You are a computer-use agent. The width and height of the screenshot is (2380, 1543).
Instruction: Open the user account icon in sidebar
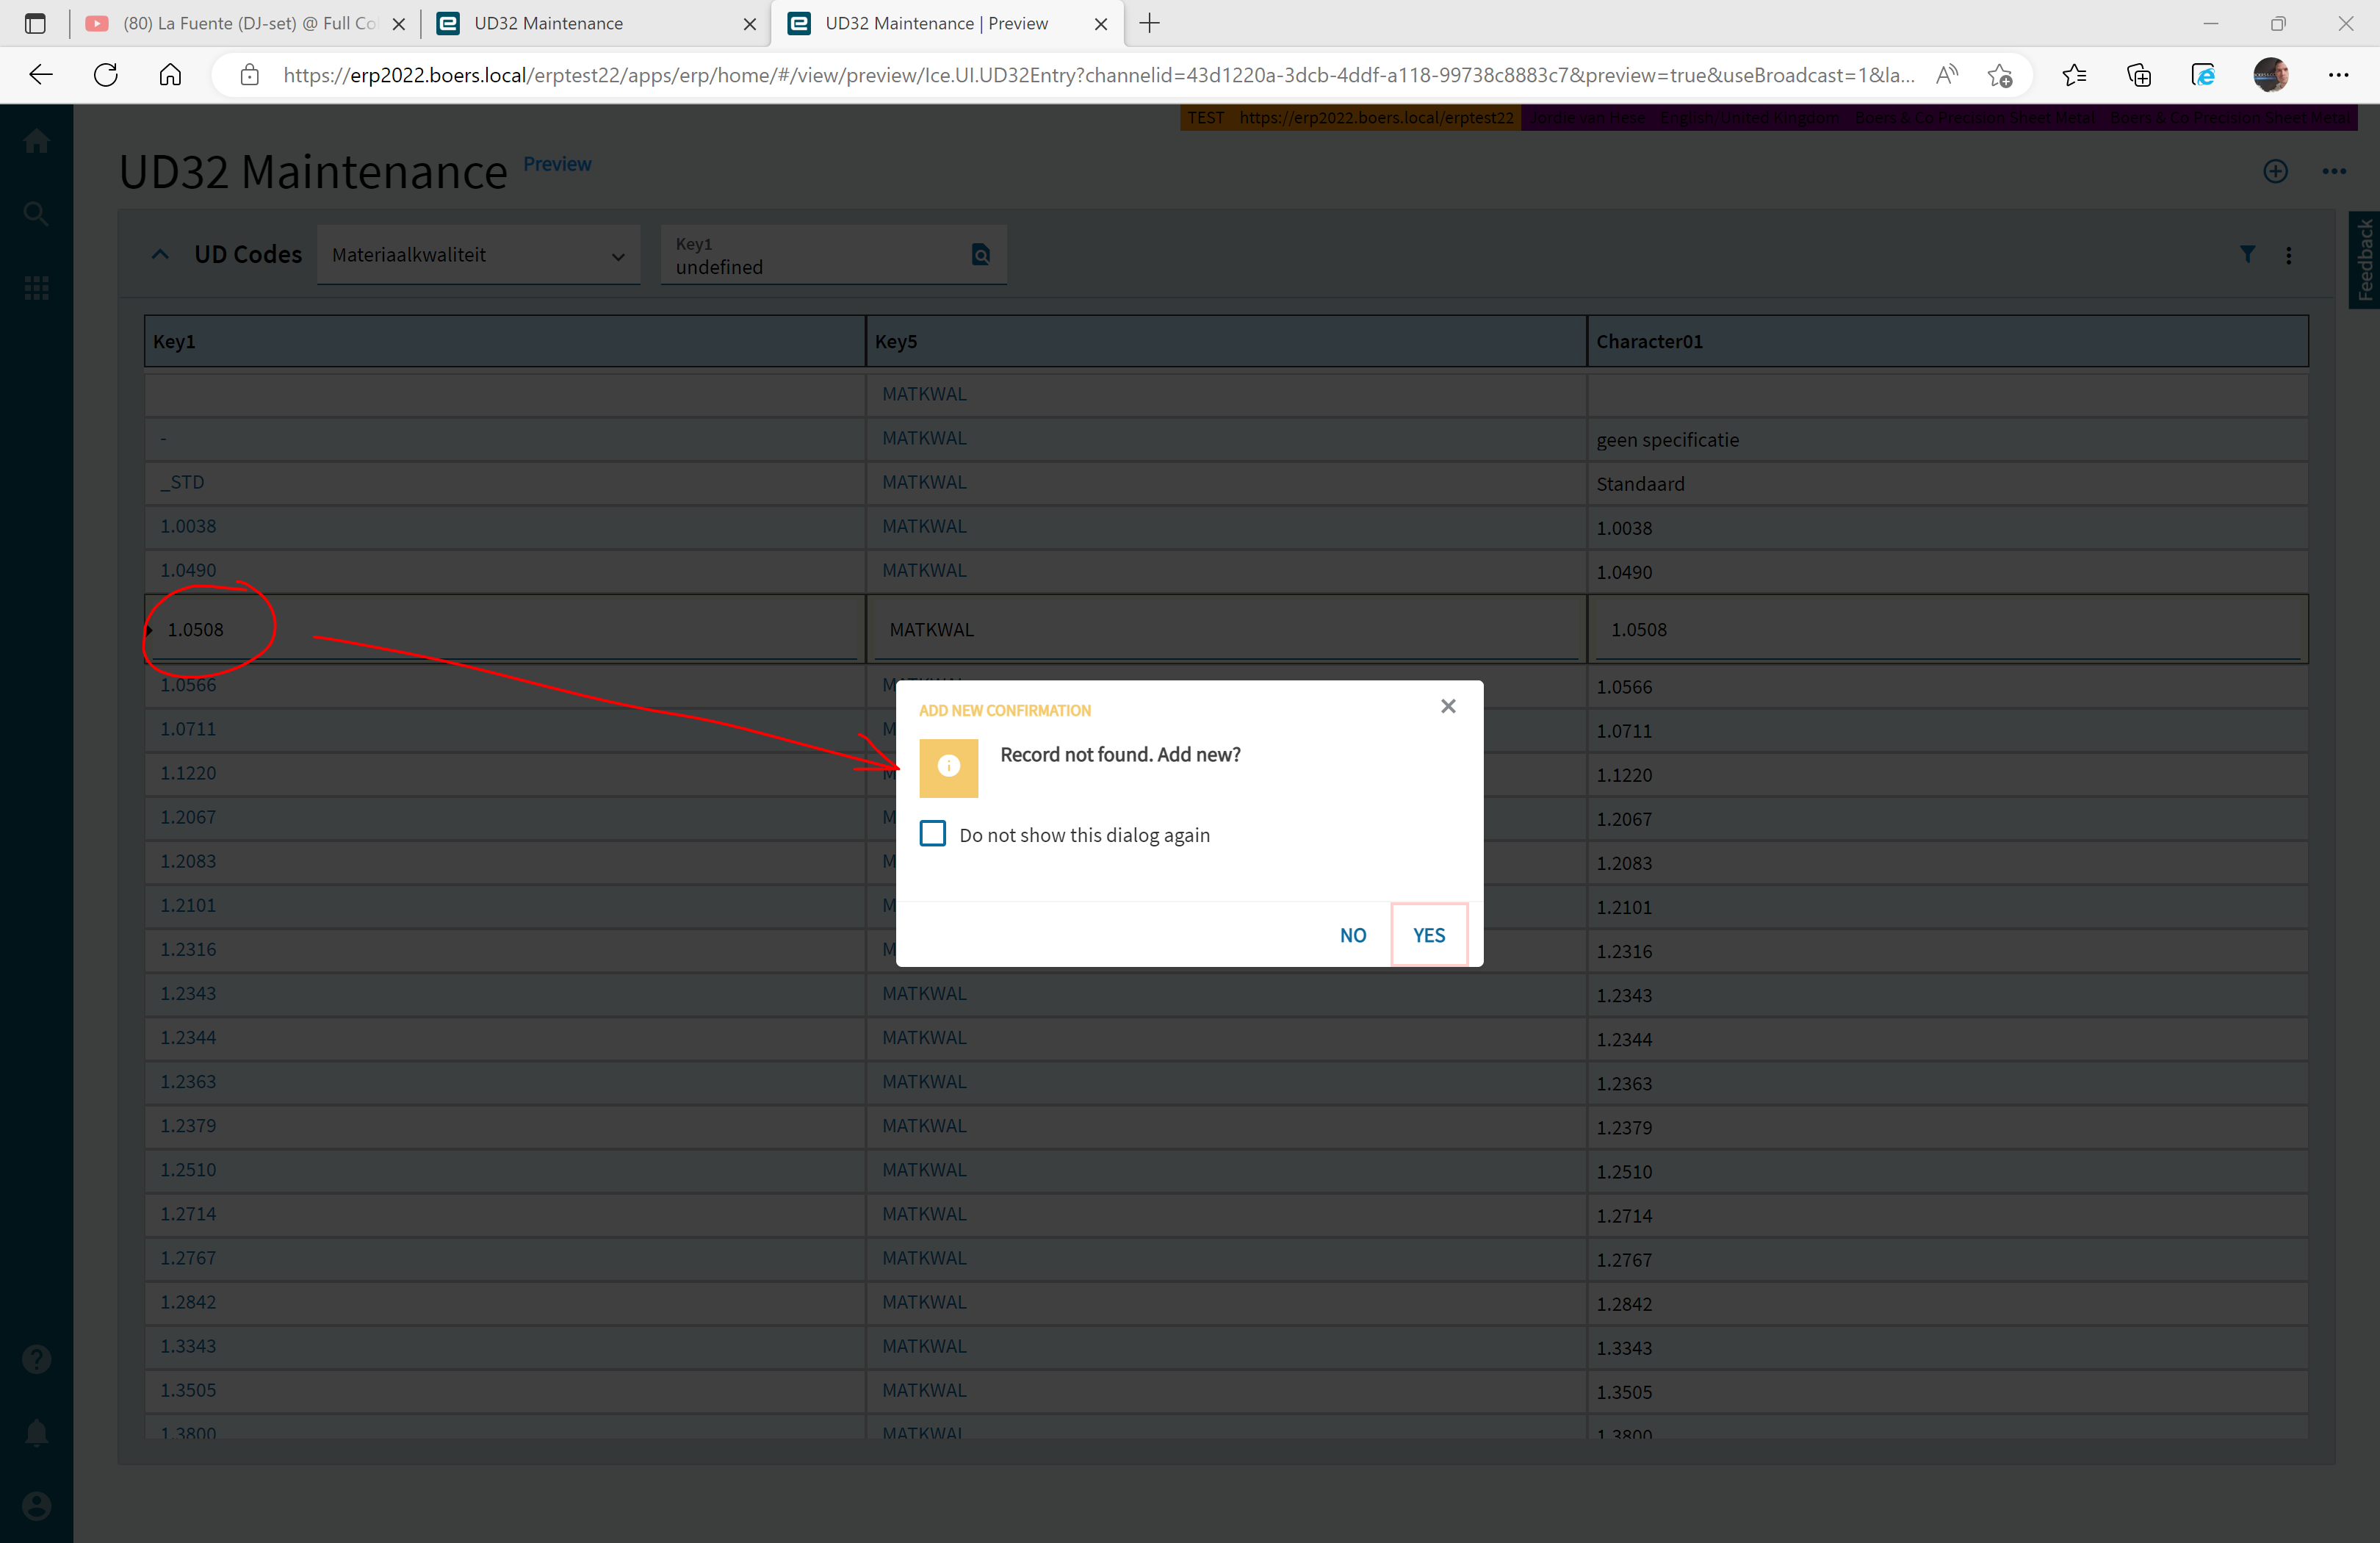pyautogui.click(x=37, y=1506)
